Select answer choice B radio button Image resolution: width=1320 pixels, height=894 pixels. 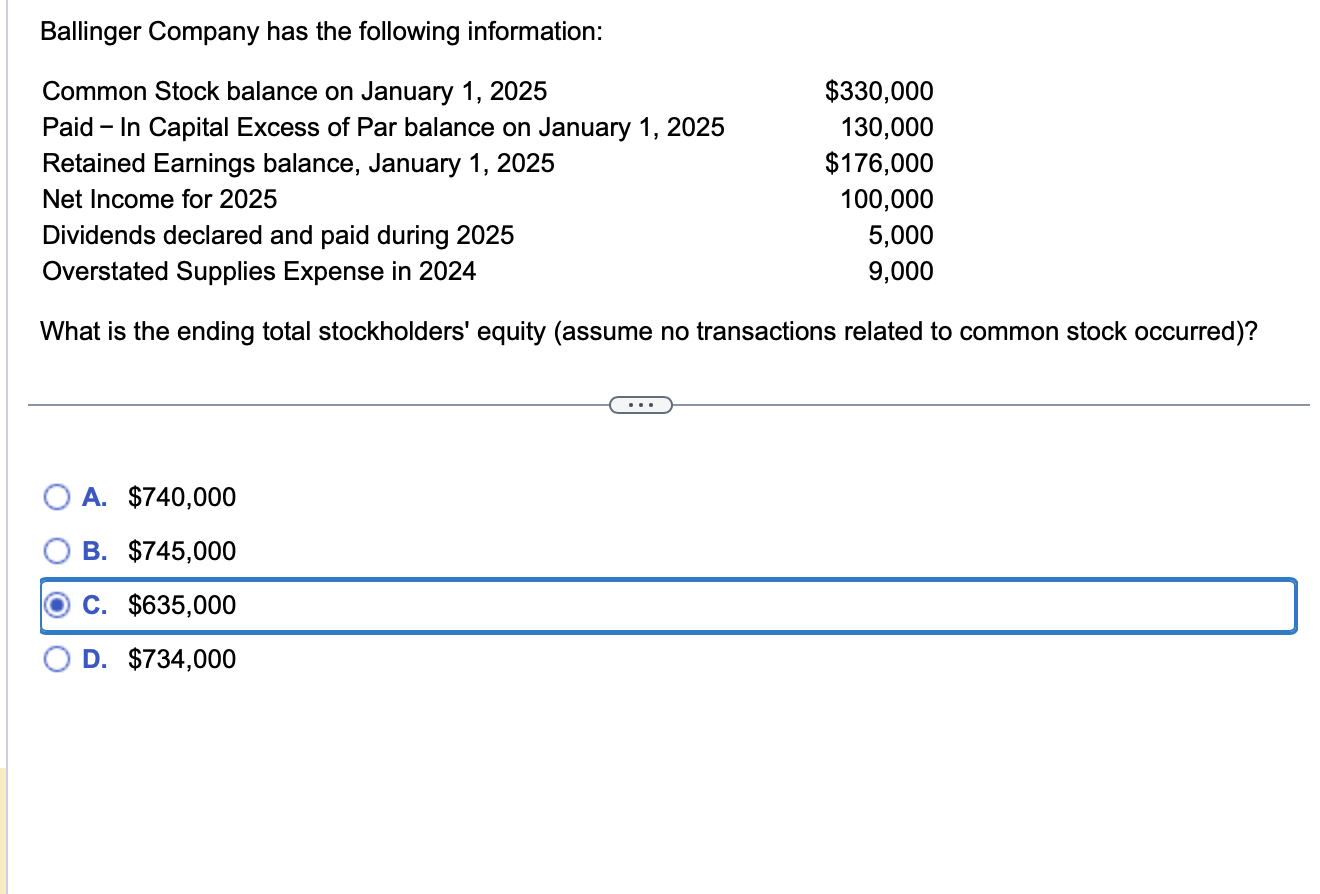[57, 550]
